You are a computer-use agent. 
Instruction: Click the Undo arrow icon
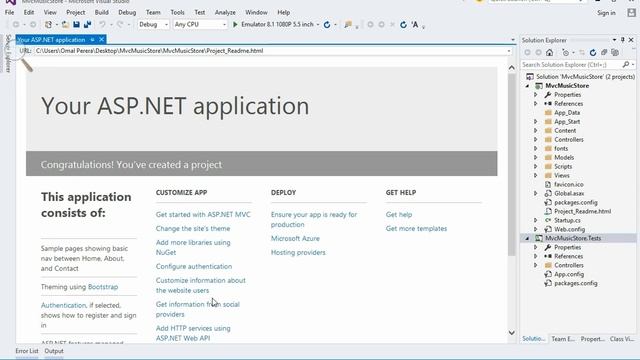[x=102, y=24]
